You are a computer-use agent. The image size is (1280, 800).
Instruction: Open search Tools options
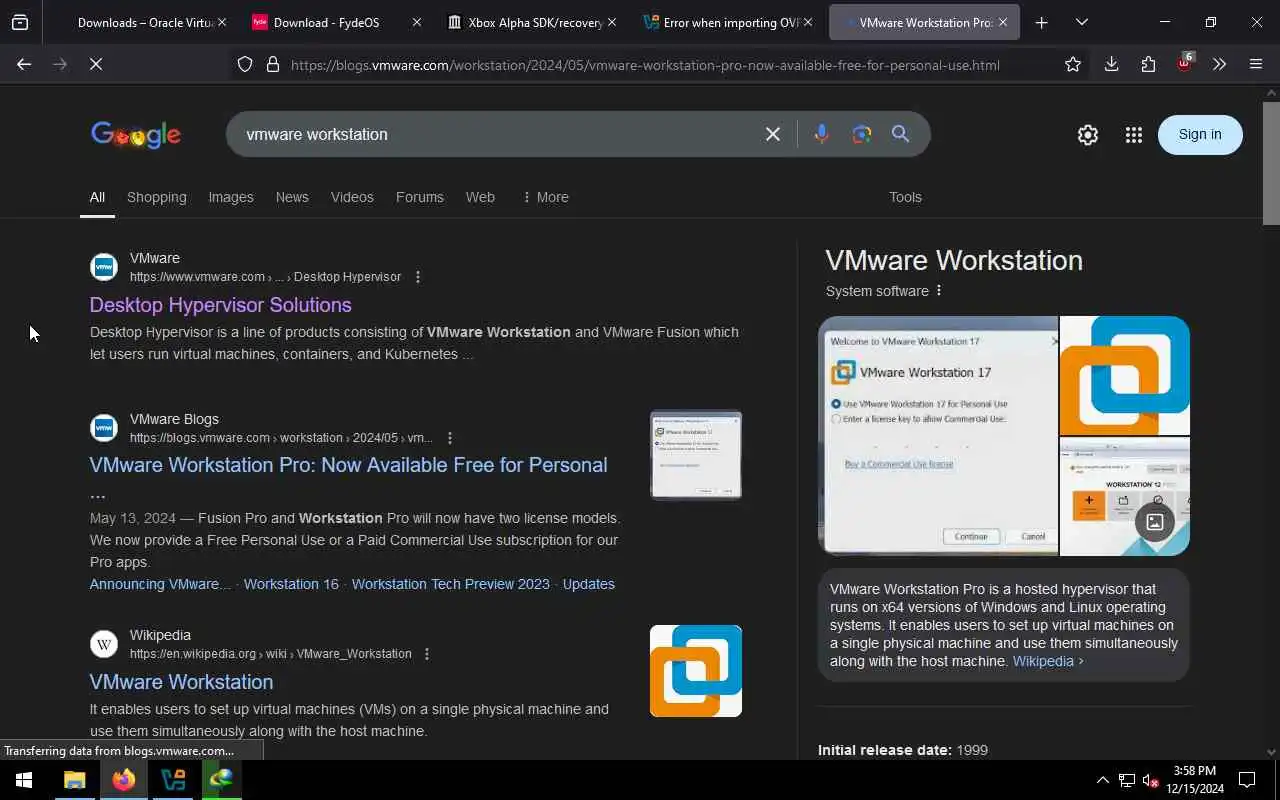point(905,197)
